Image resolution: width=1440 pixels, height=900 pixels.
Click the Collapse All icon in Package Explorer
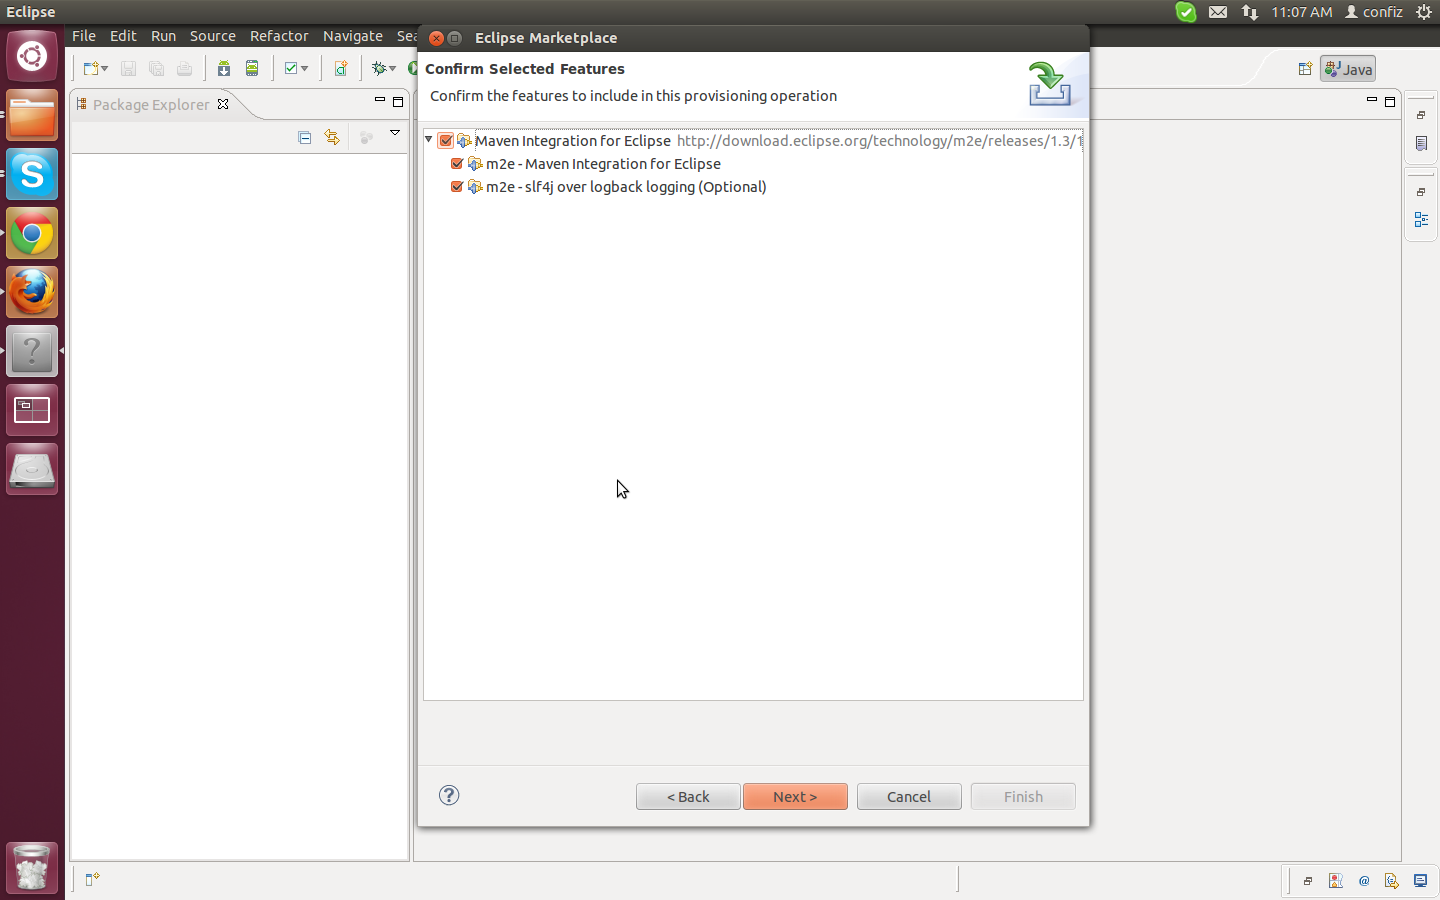click(x=305, y=138)
